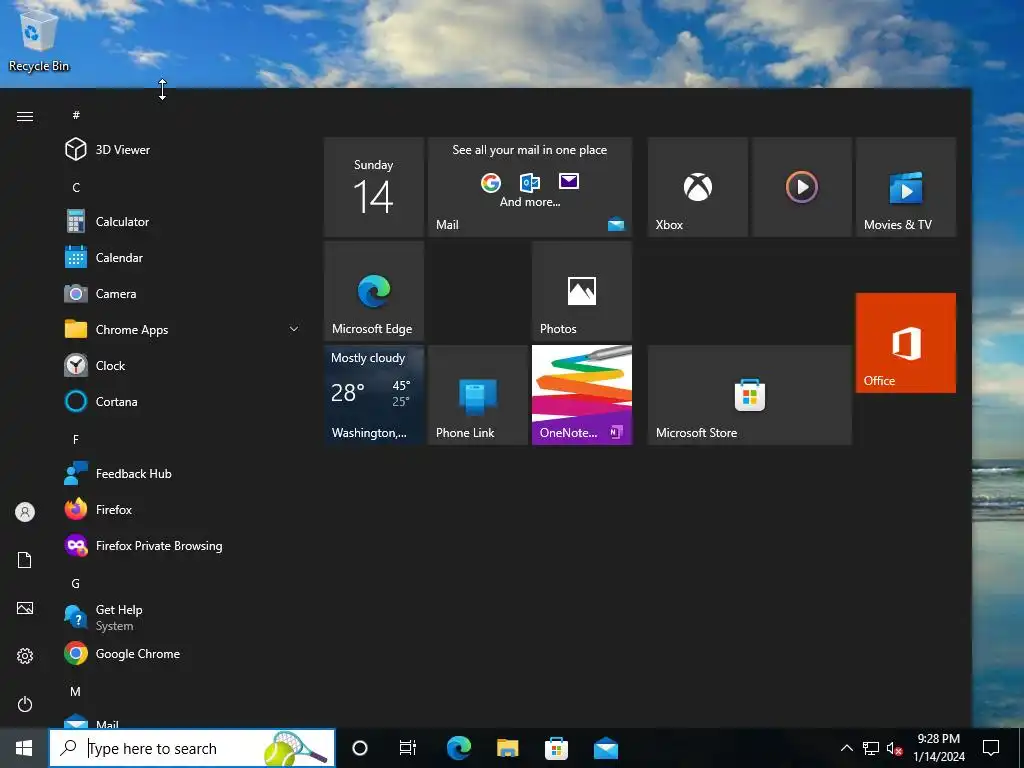The width and height of the screenshot is (1024, 768).
Task: Open the clock showing 9:28 PM
Action: (x=938, y=748)
